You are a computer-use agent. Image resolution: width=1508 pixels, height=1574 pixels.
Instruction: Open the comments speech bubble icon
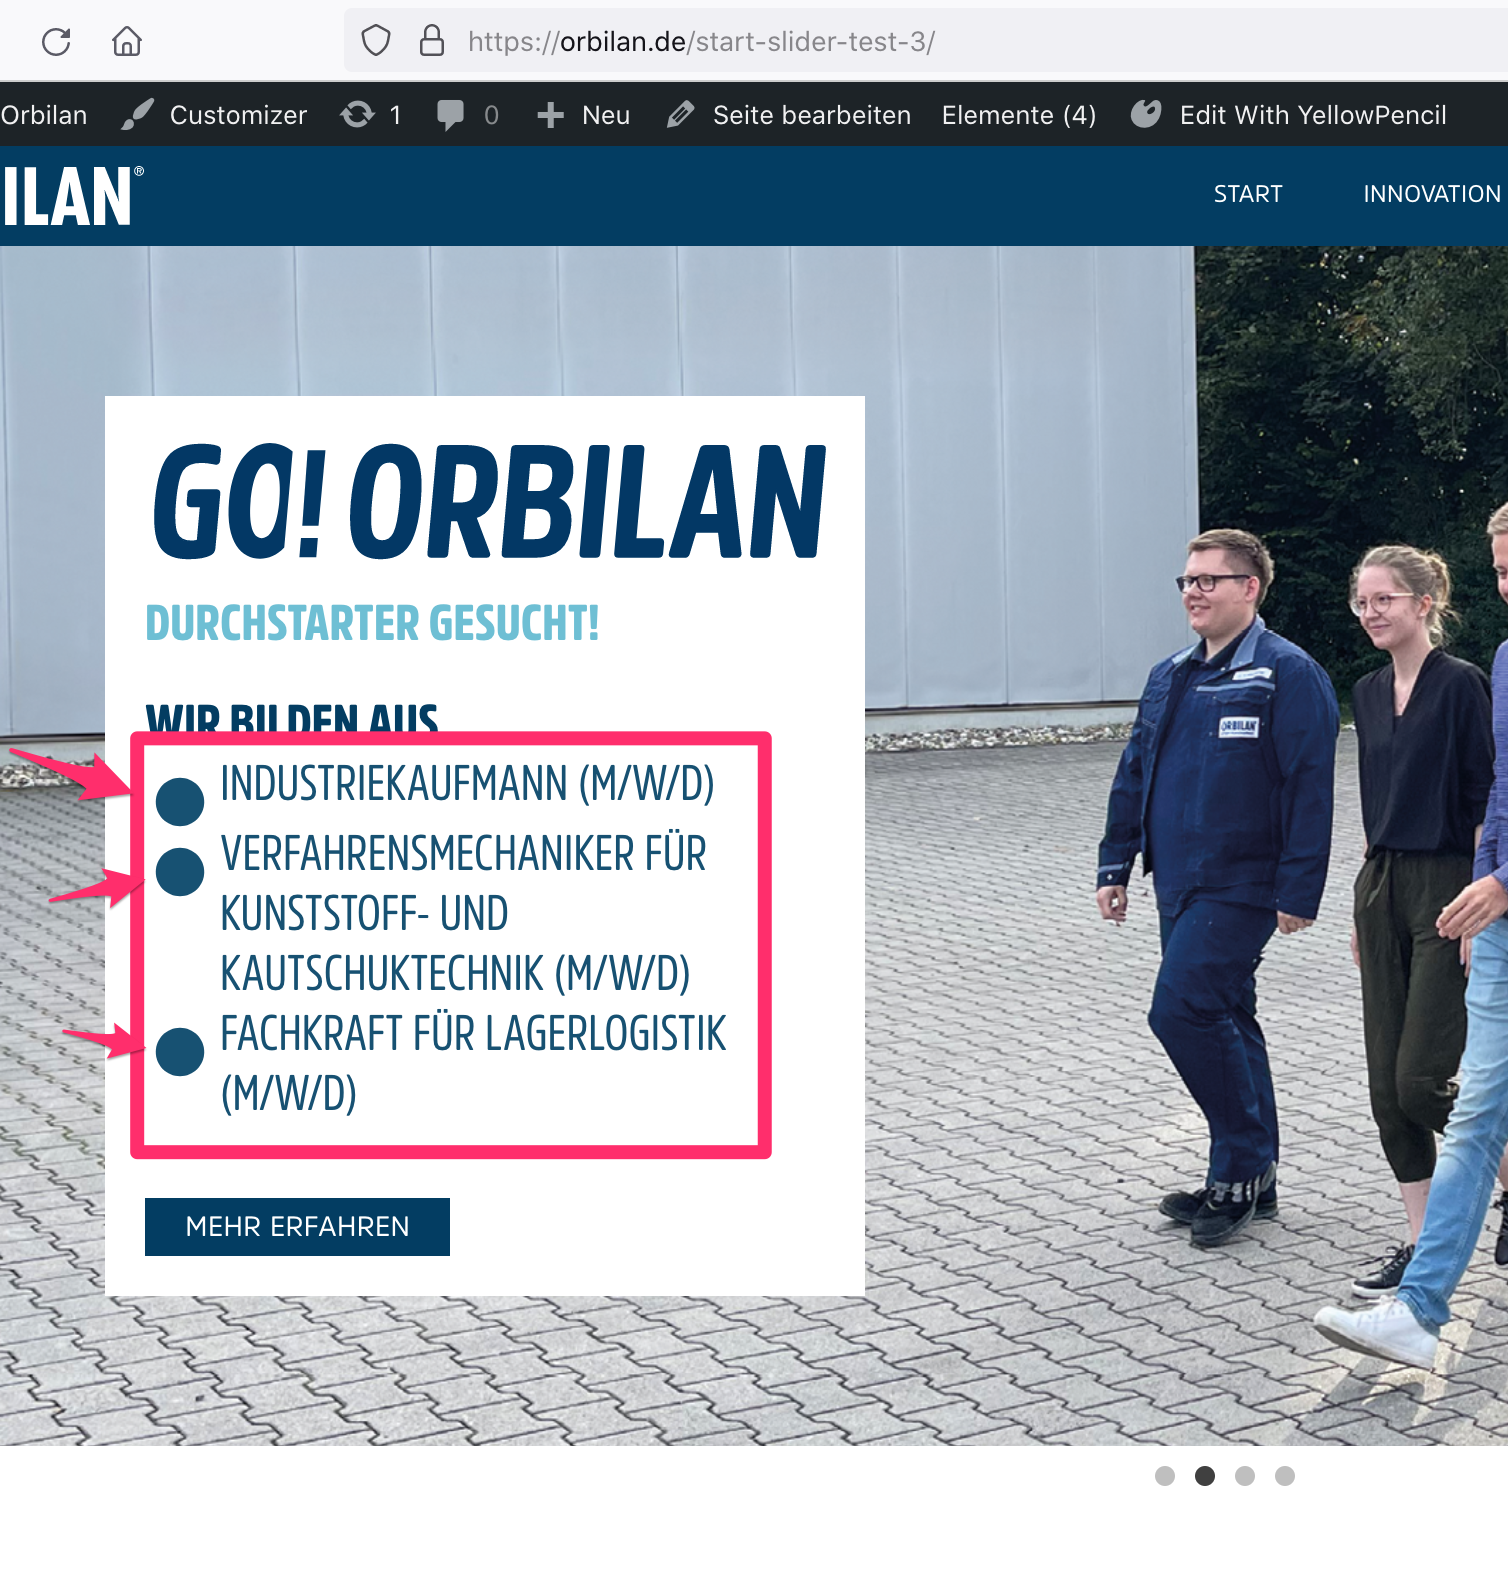click(450, 115)
